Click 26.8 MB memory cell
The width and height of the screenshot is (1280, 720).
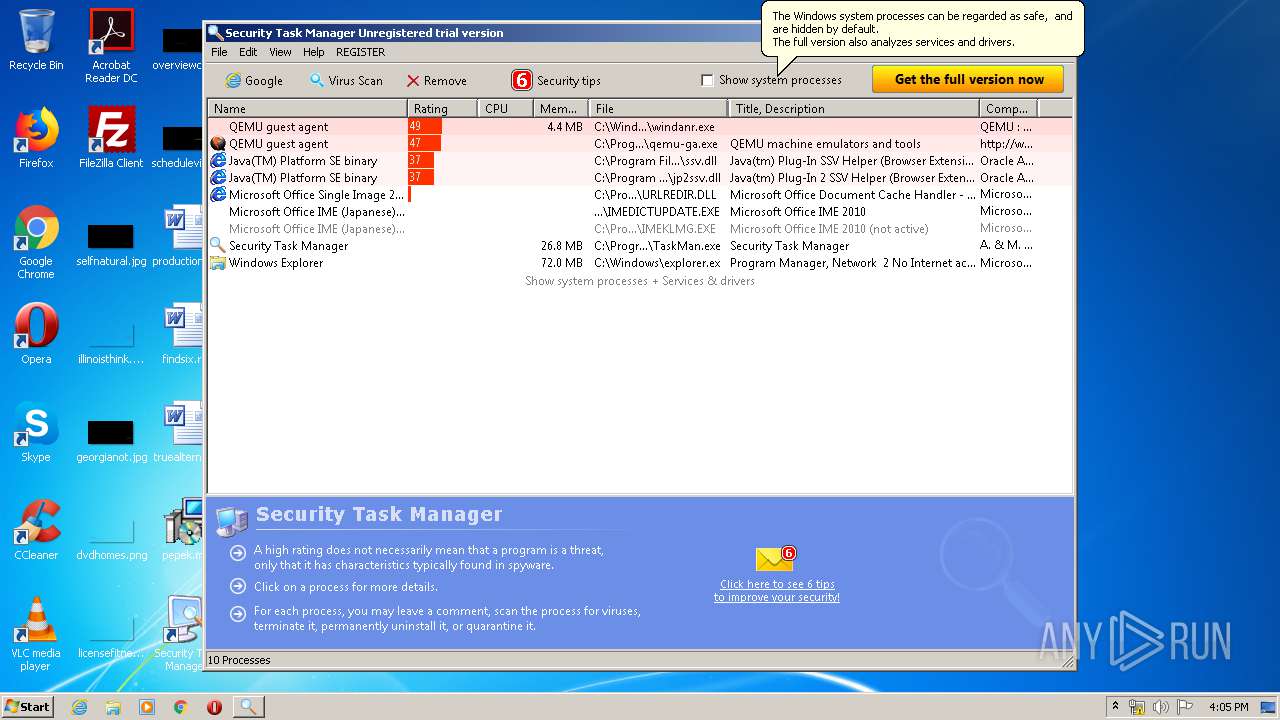click(561, 246)
